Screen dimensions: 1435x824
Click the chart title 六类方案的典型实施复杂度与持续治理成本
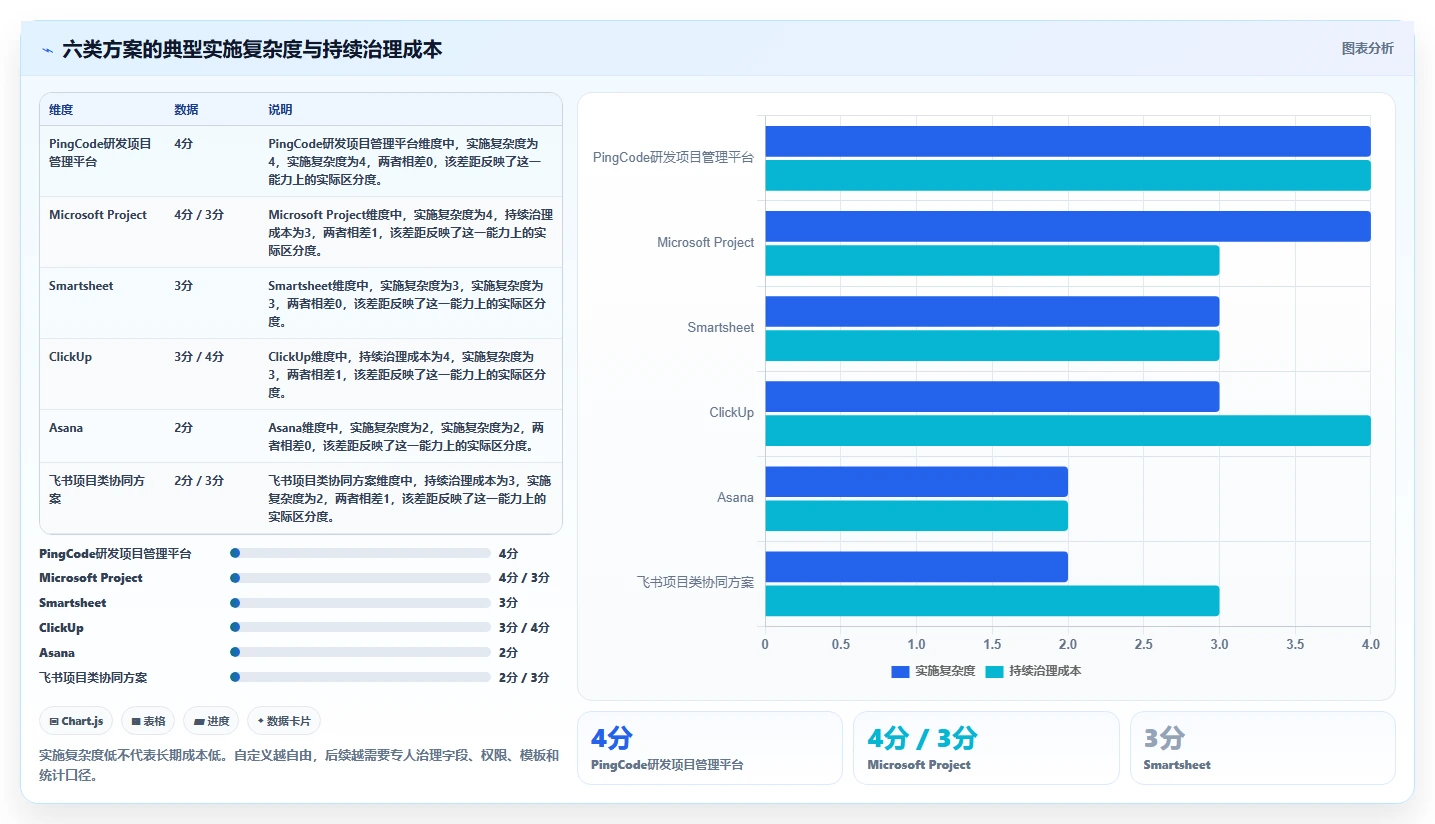pos(252,50)
